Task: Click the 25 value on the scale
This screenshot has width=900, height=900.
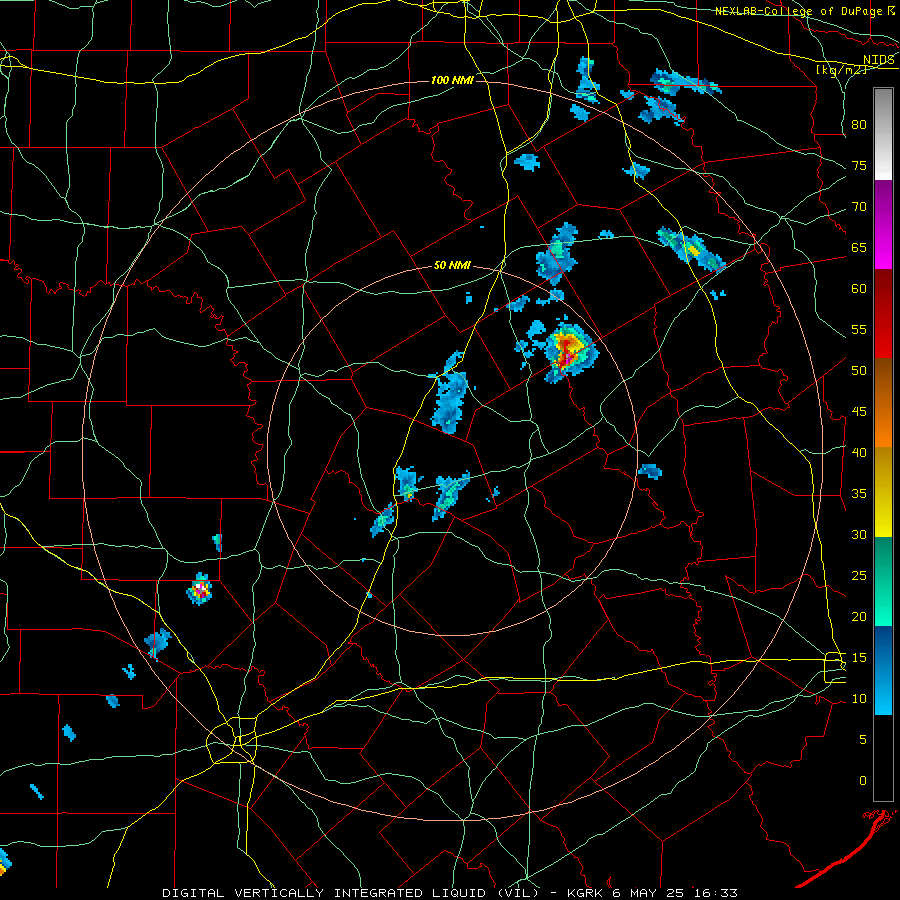Action: point(859,575)
